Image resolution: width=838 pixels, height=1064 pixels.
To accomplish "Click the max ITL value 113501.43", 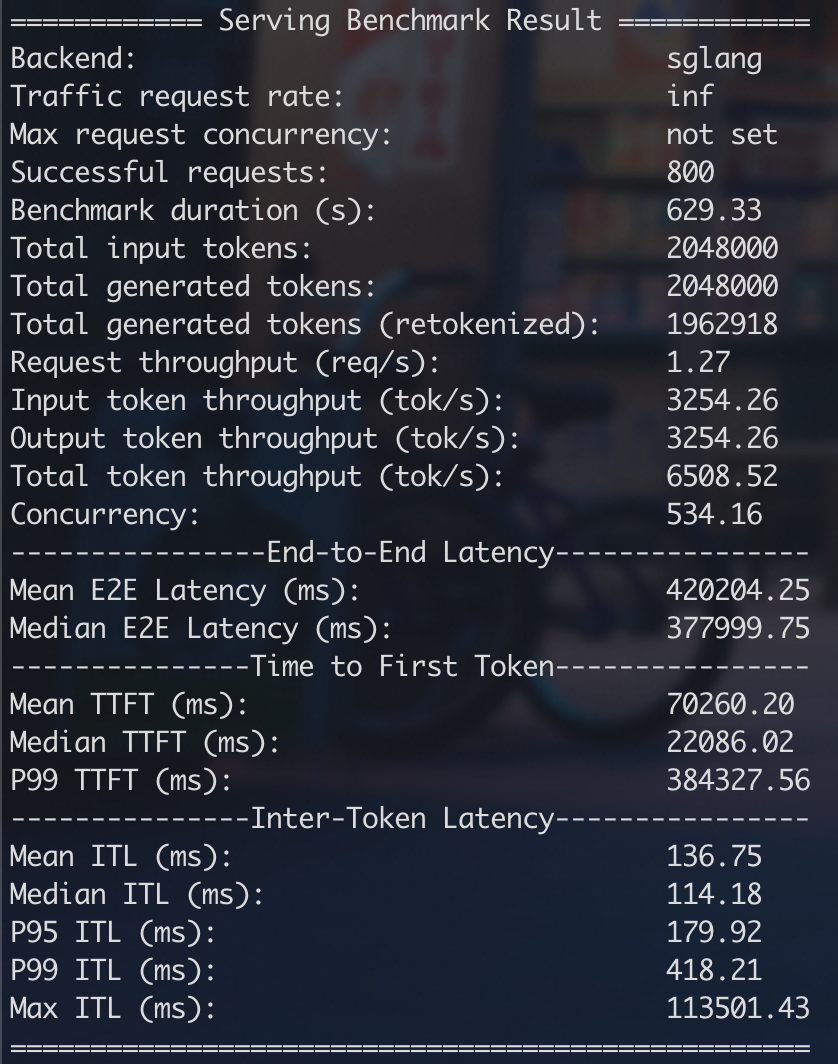I will point(737,1008).
